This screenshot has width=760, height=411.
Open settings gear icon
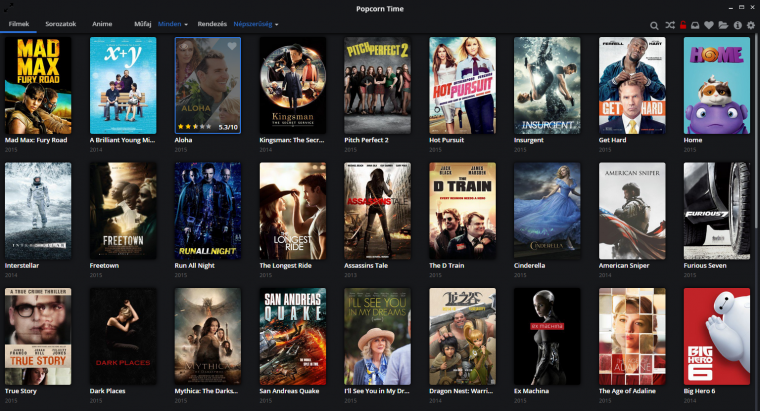(x=751, y=25)
